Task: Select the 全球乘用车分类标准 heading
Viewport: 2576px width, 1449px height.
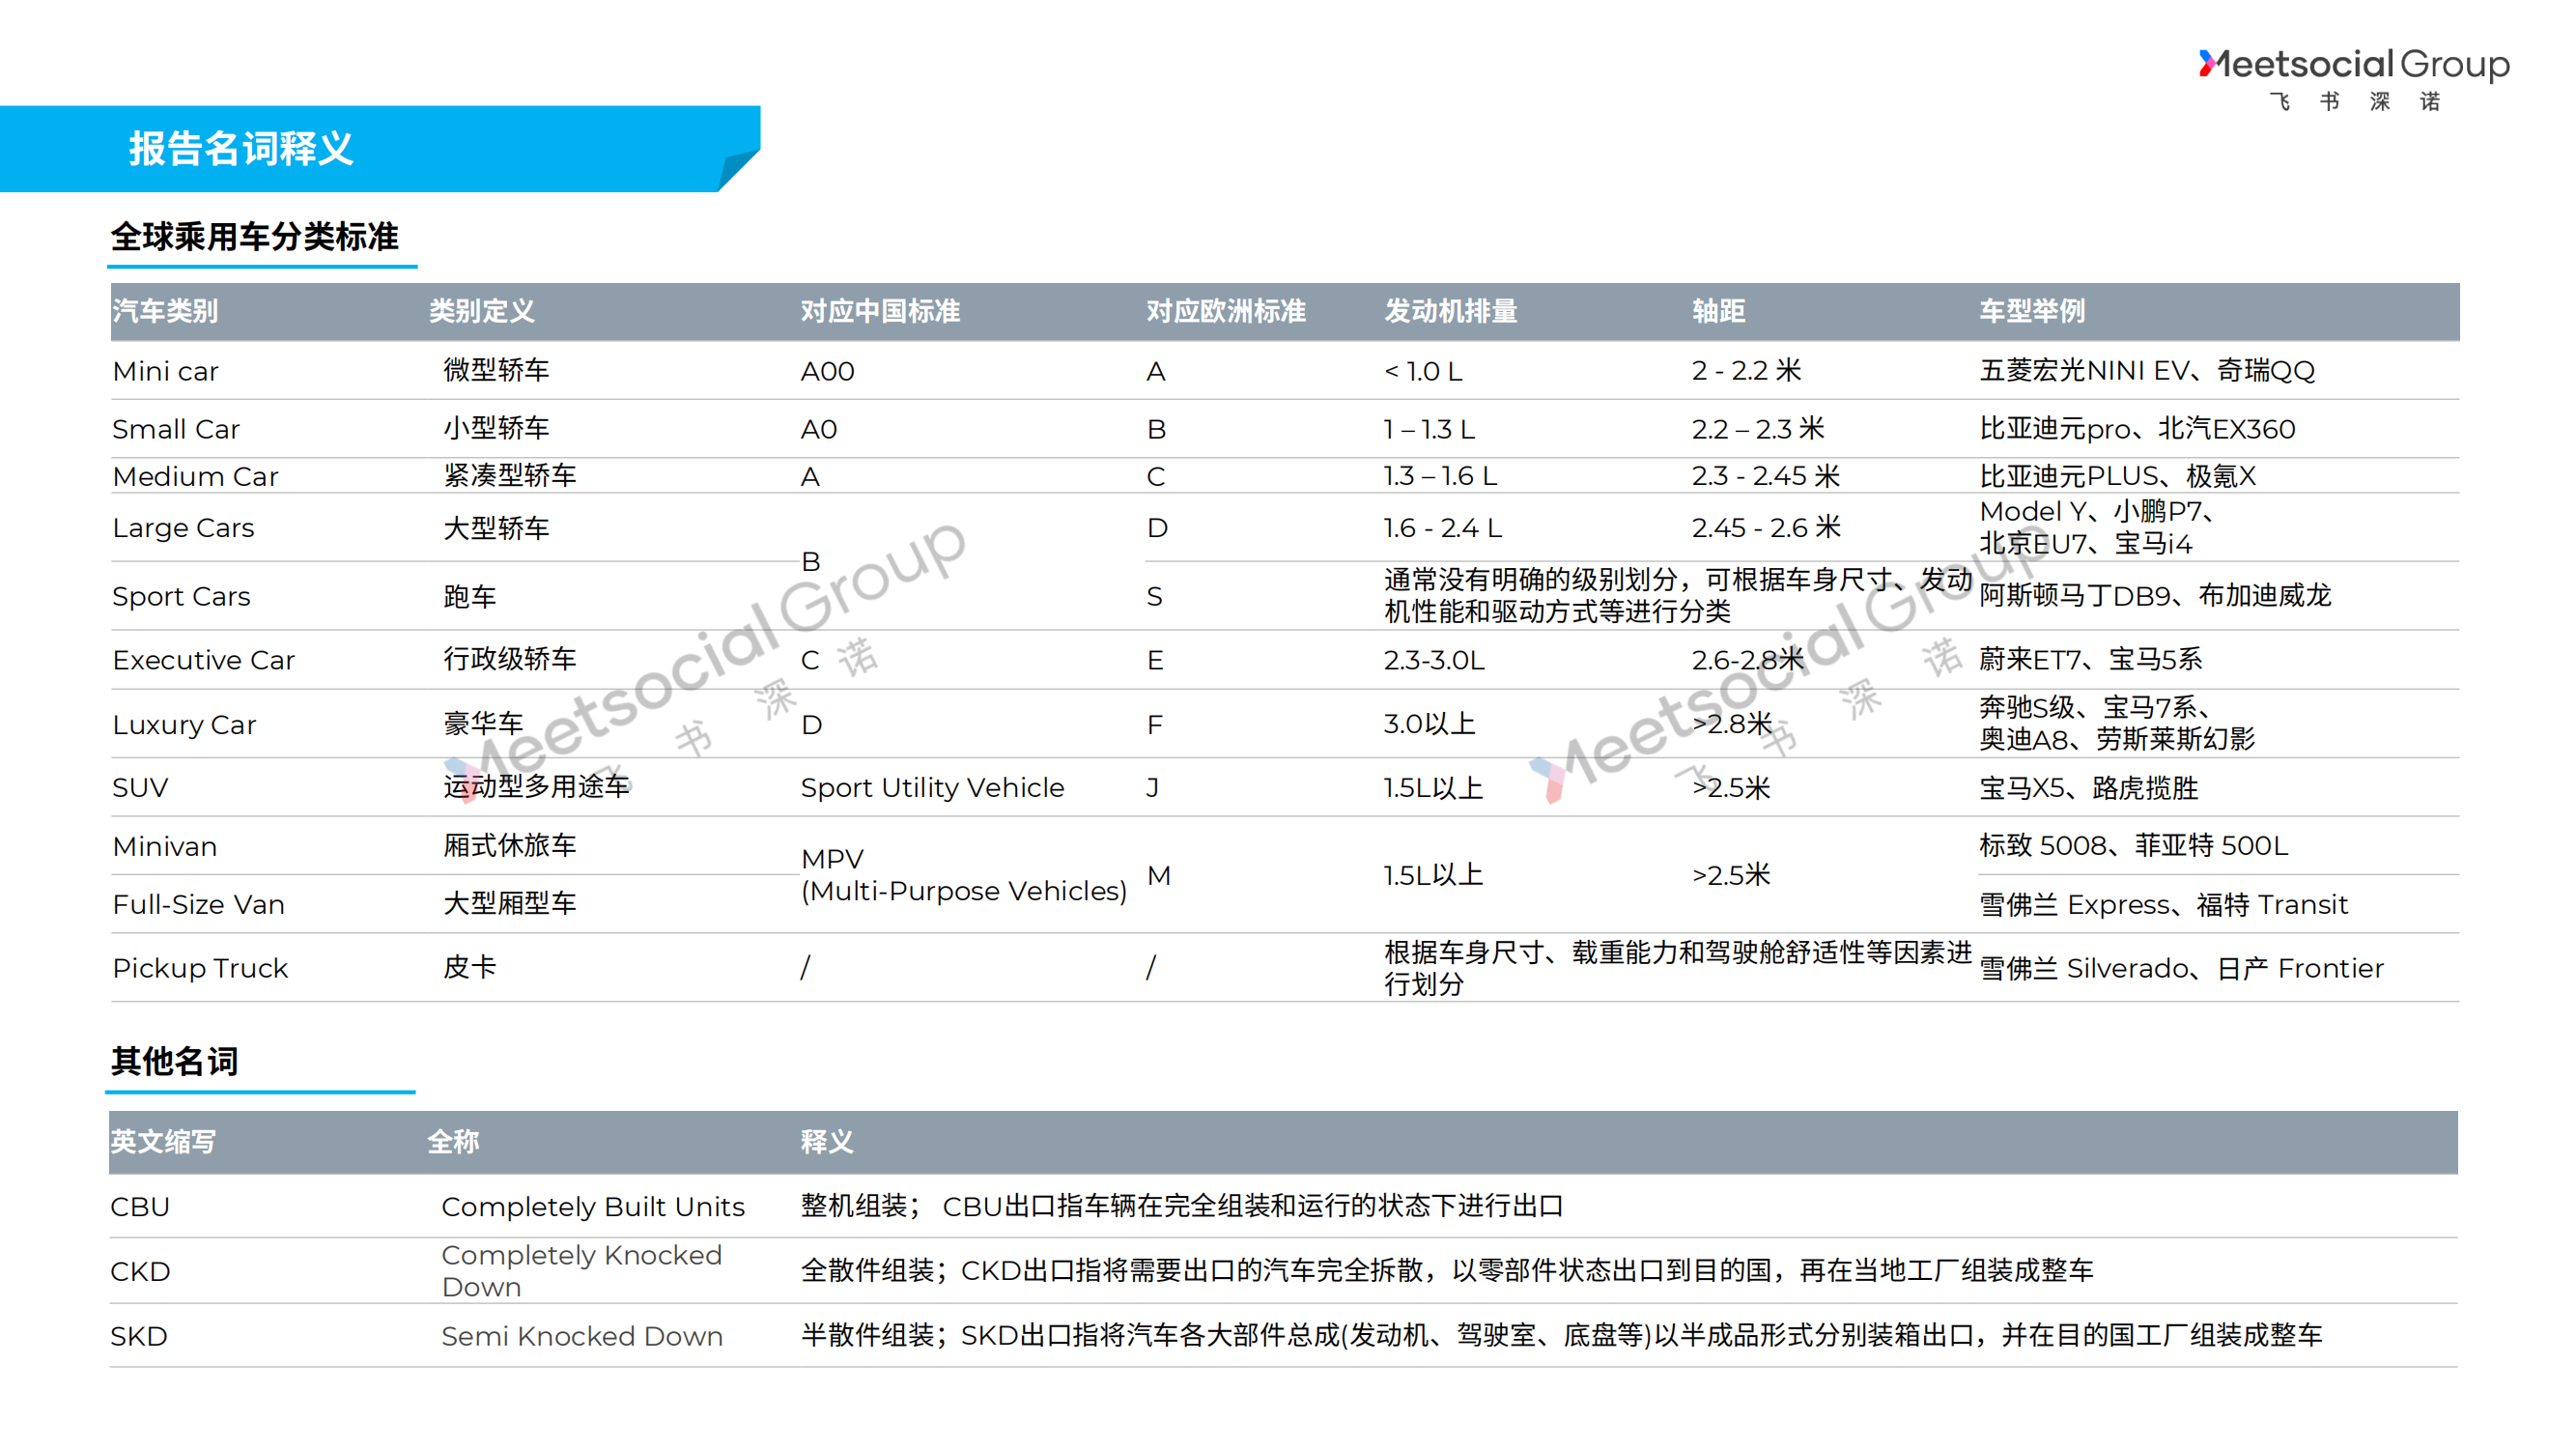Action: coord(254,237)
